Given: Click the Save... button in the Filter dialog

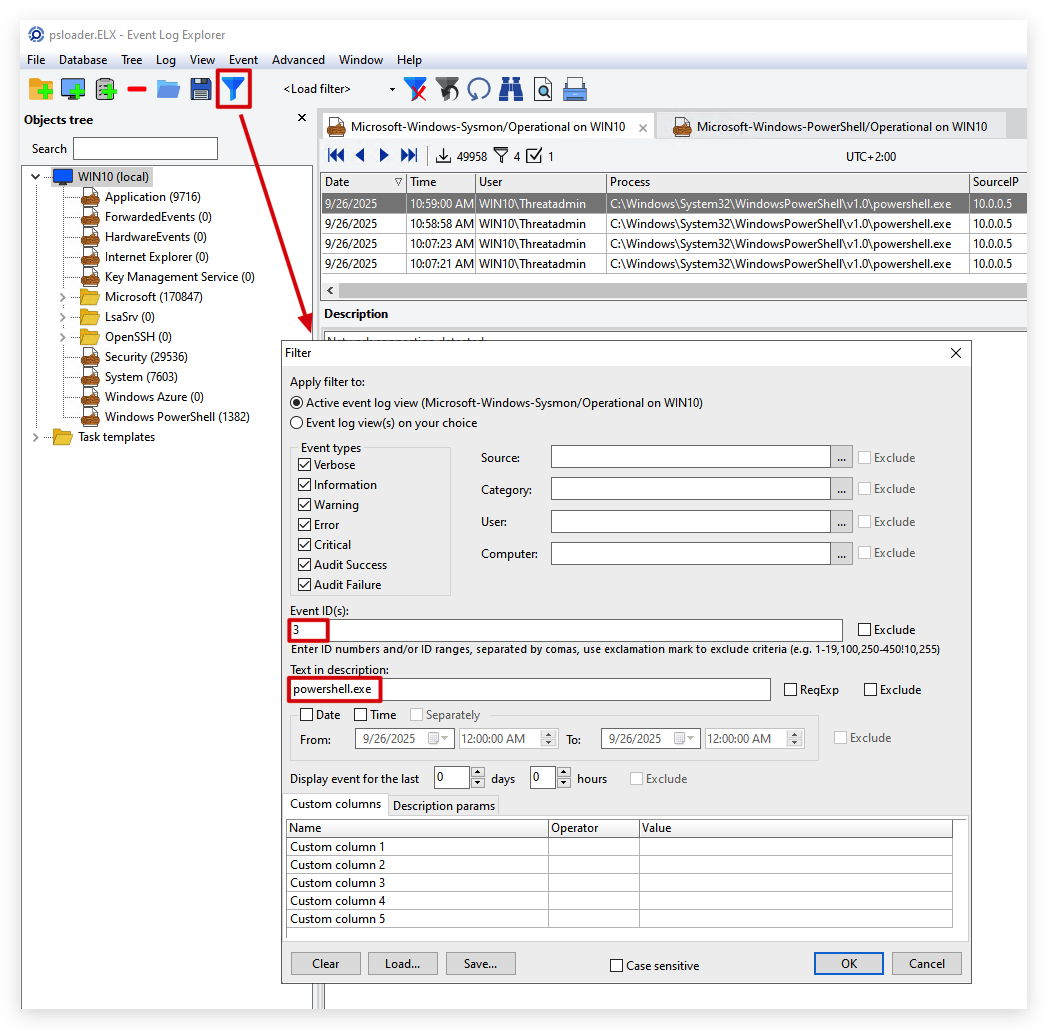Looking at the screenshot, I should [x=481, y=964].
